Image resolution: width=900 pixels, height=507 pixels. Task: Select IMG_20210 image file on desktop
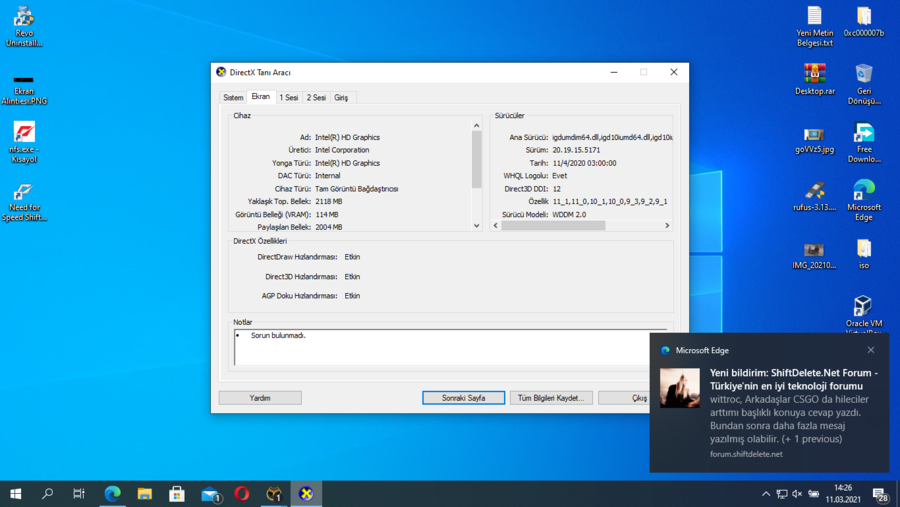pyautogui.click(x=814, y=256)
